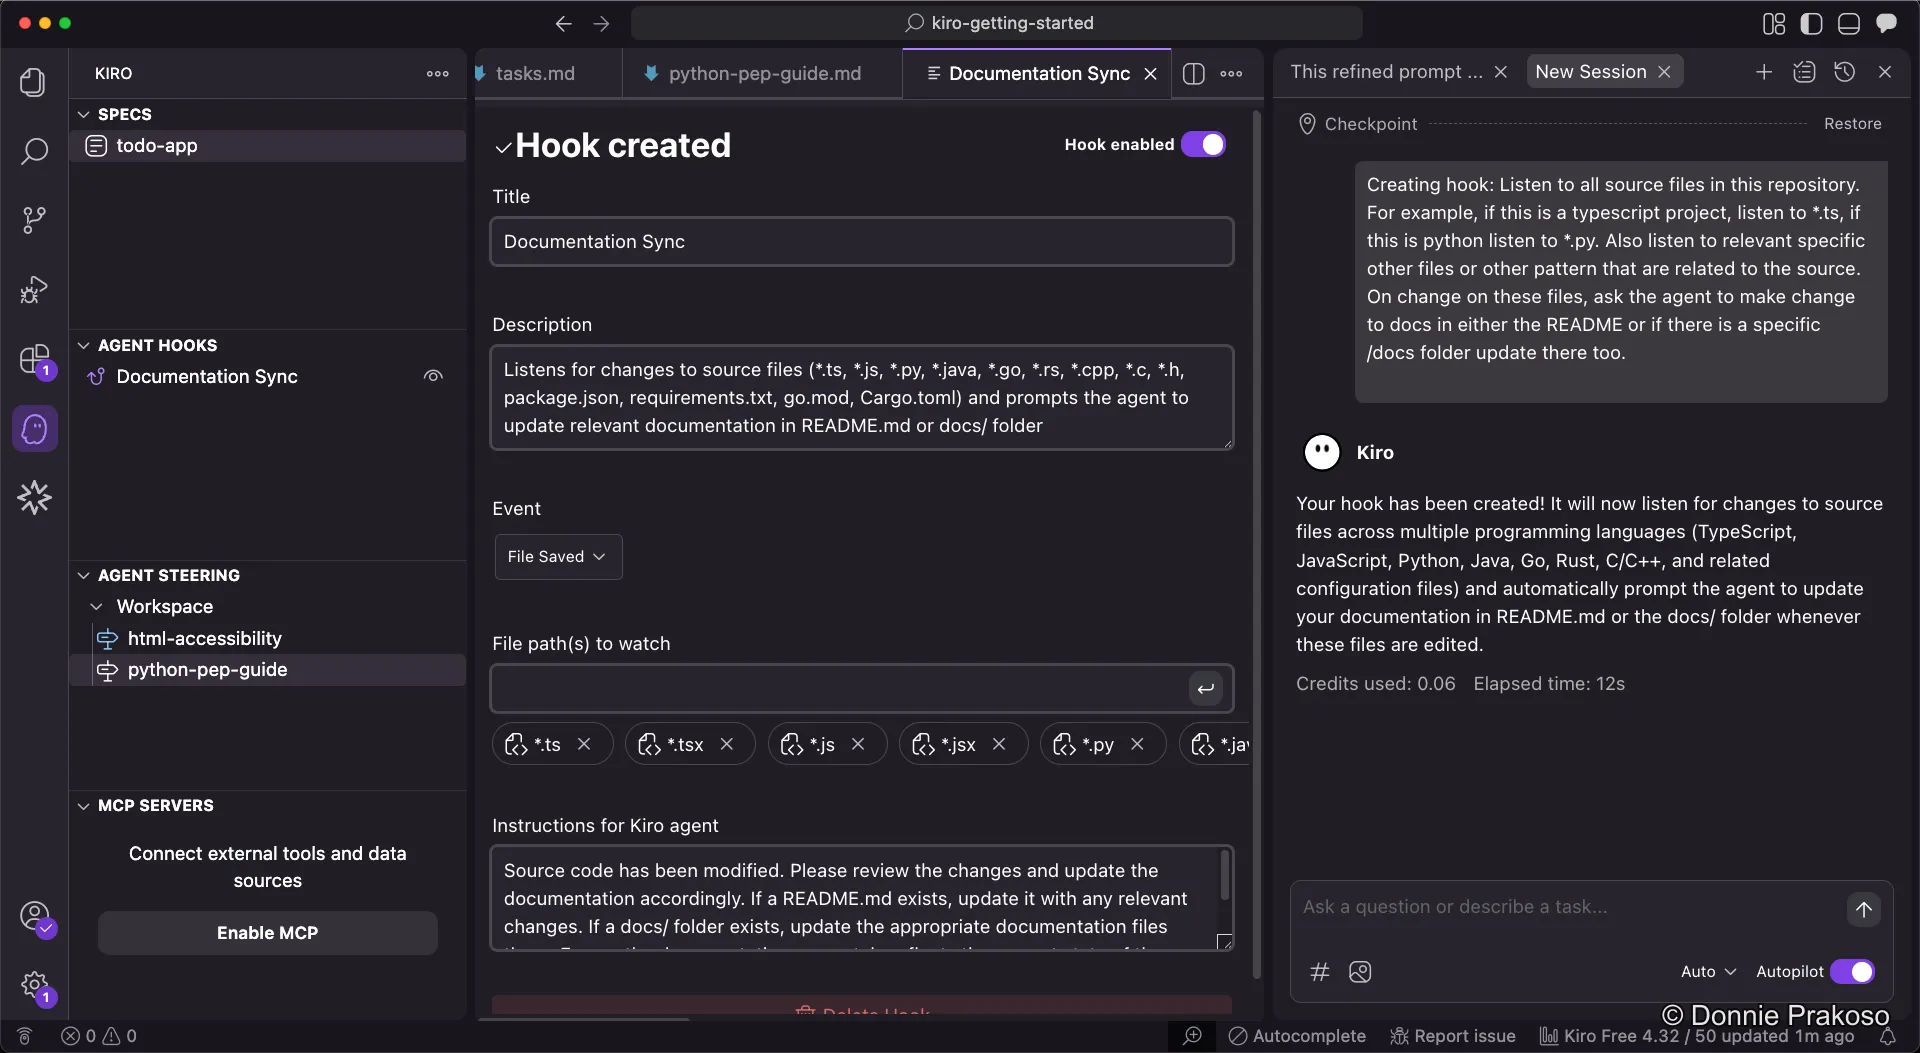Disable the Hook enabled toggle
The image size is (1920, 1053).
(1205, 144)
